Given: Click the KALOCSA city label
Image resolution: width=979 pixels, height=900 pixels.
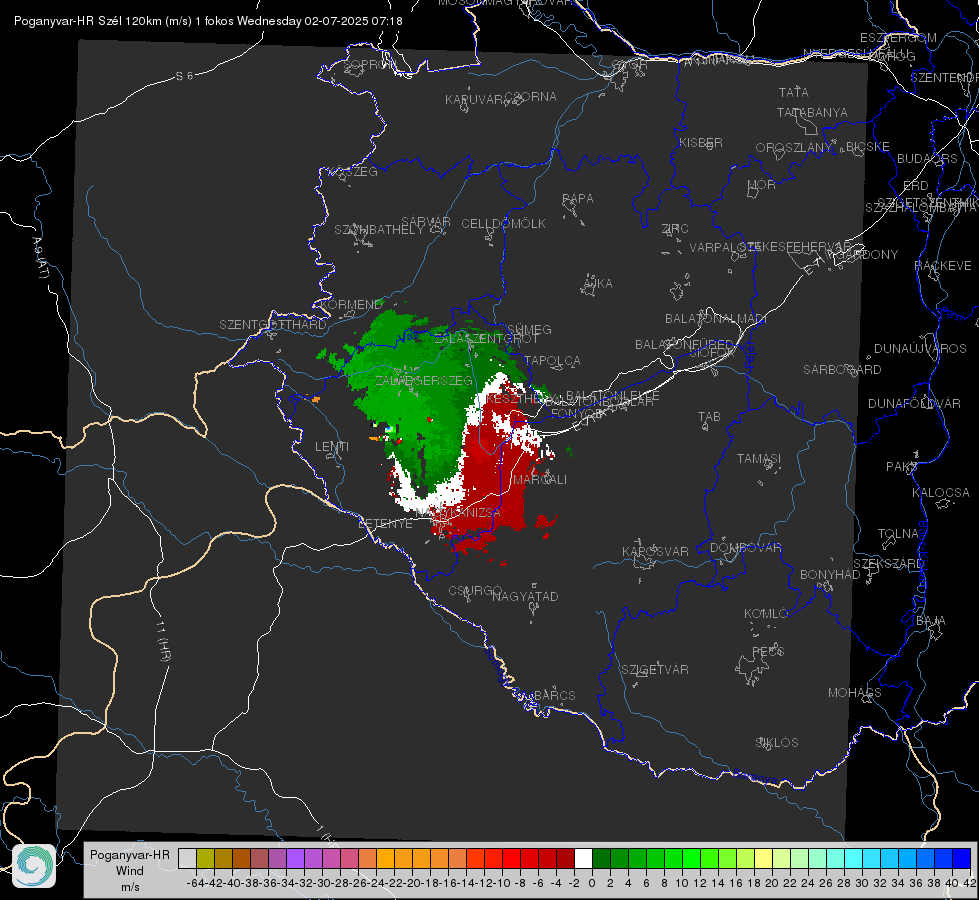Looking at the screenshot, I should tap(941, 493).
